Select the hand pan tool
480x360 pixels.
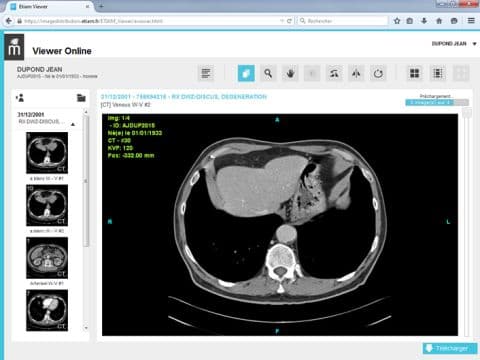(x=290, y=73)
